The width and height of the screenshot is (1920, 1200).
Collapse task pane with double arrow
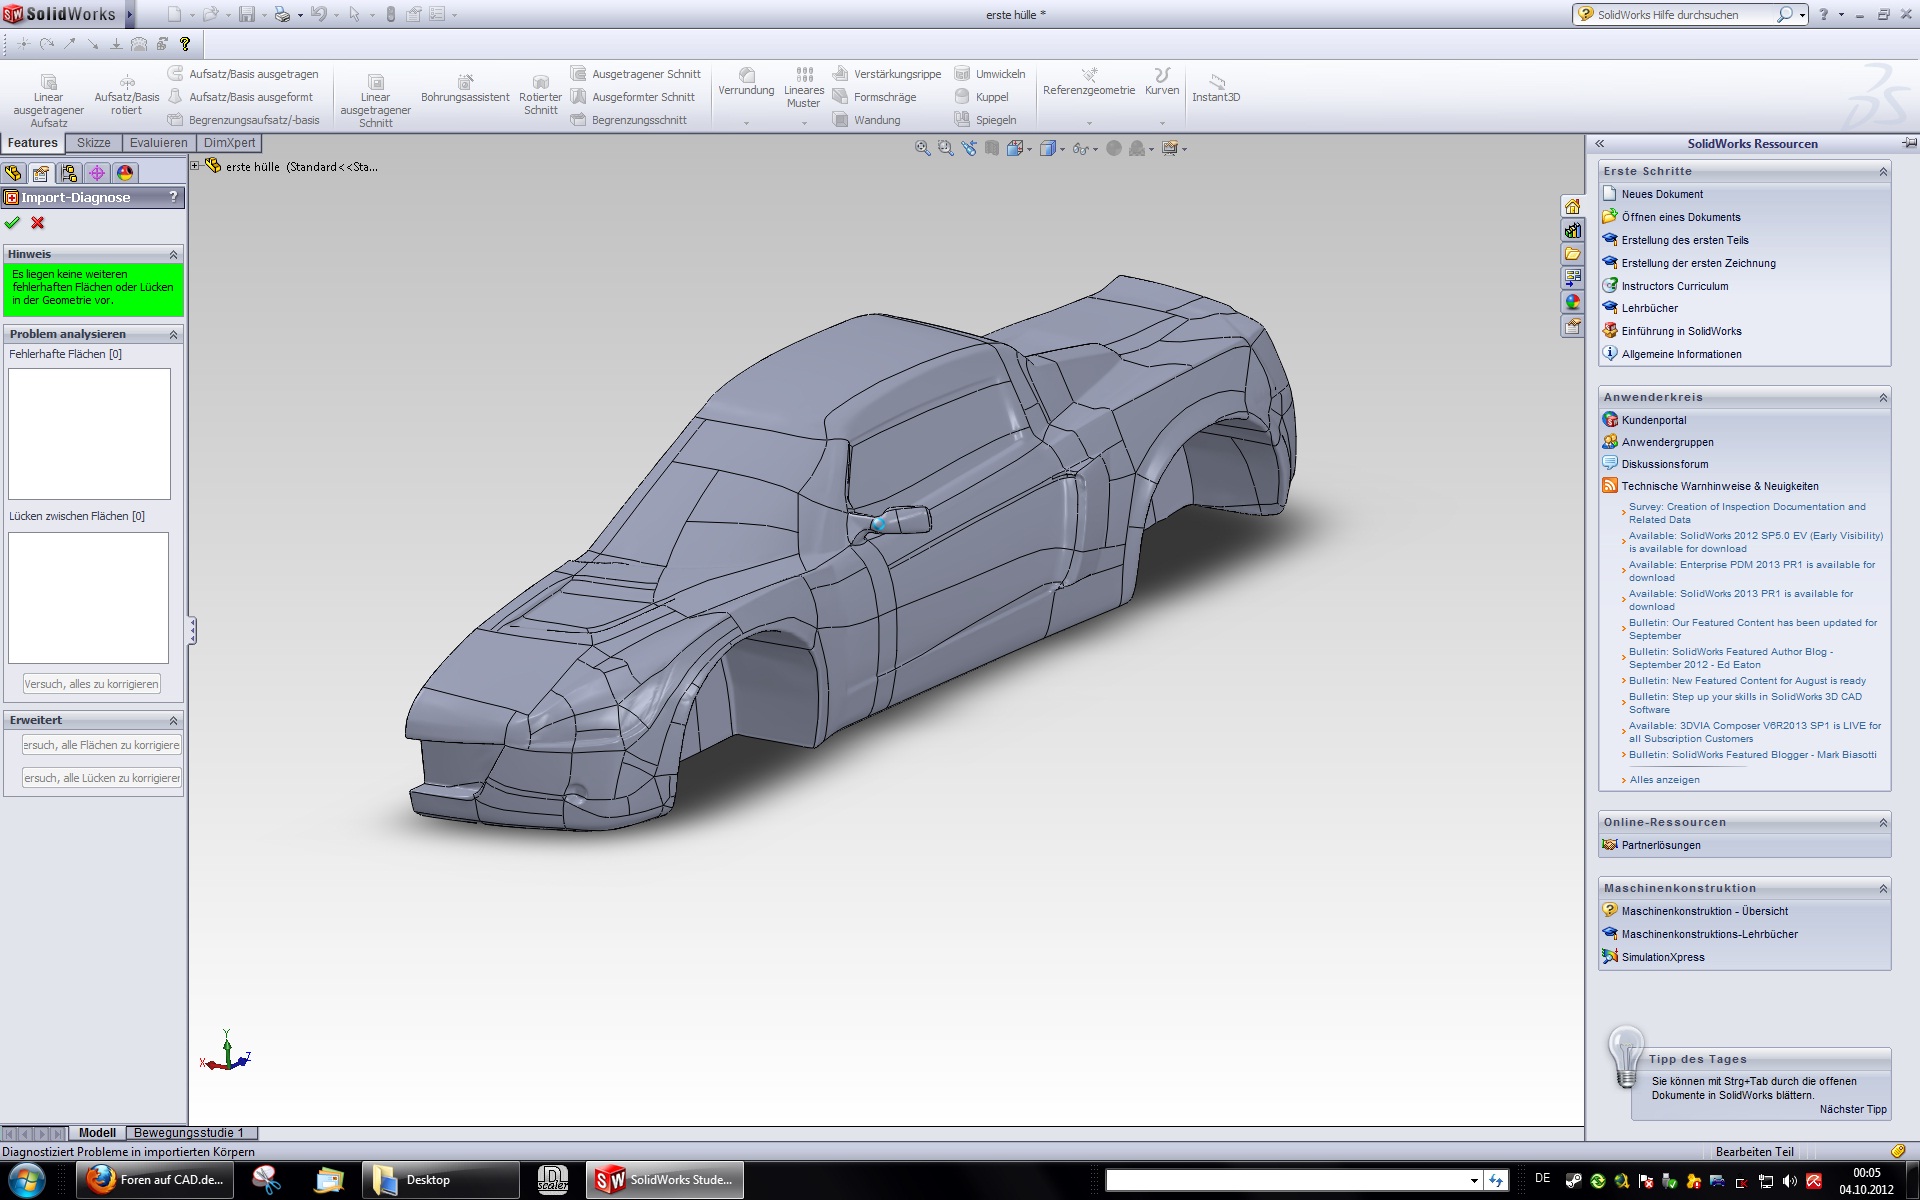coord(1599,143)
